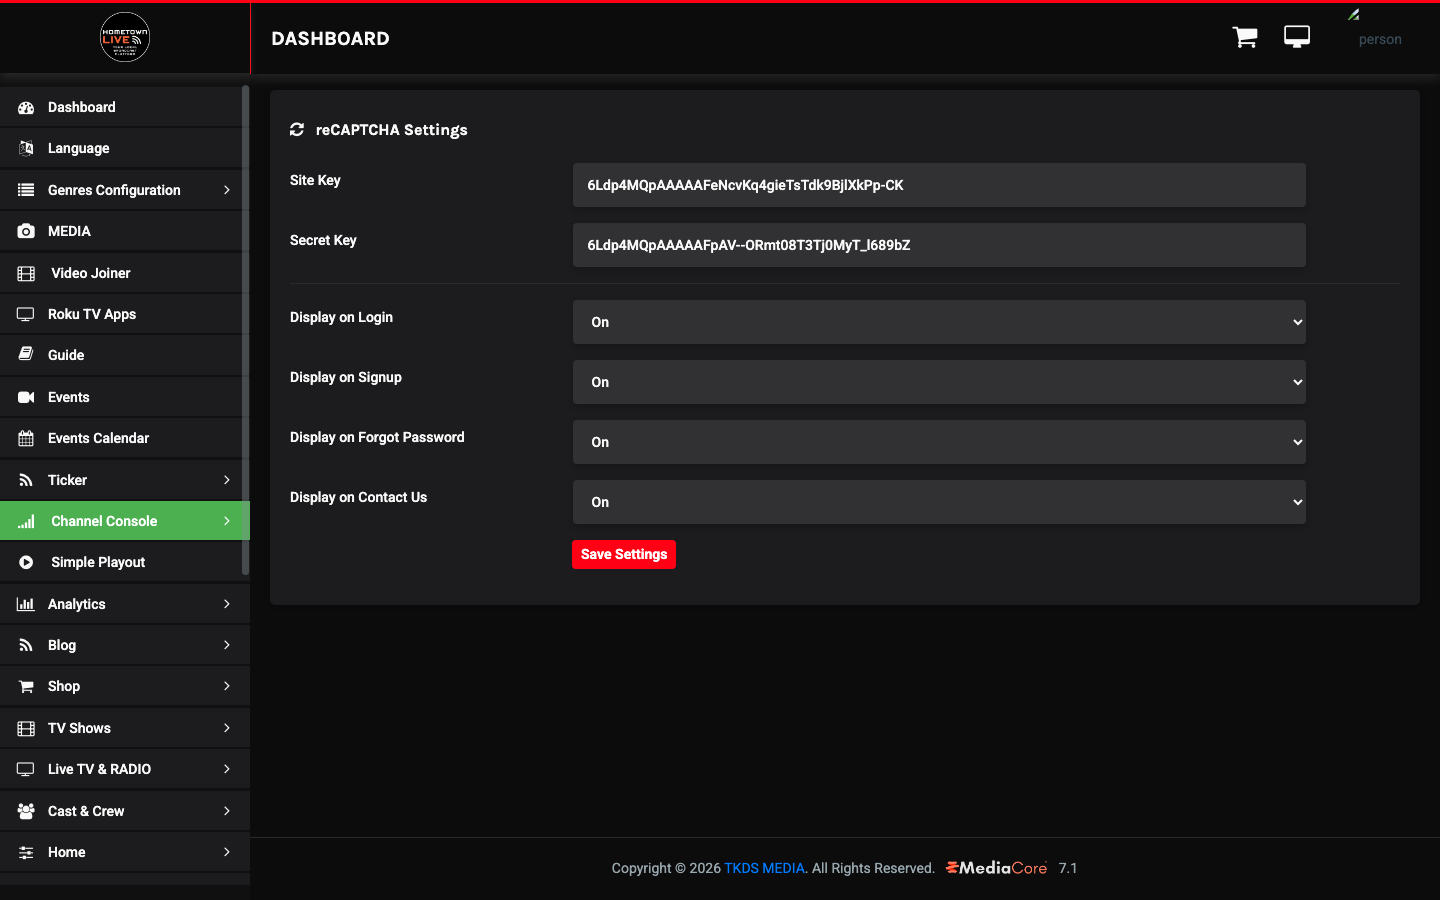
Task: Open the Display on Login dropdown
Action: coord(939,322)
